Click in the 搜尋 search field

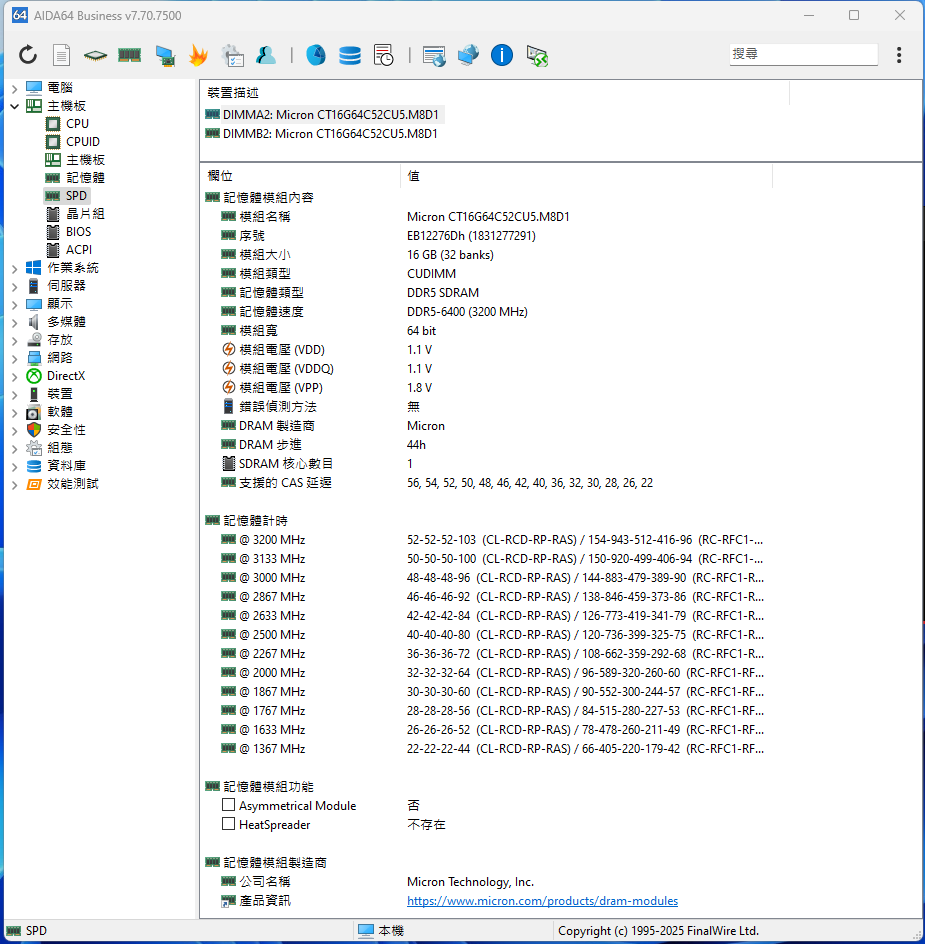(x=803, y=54)
